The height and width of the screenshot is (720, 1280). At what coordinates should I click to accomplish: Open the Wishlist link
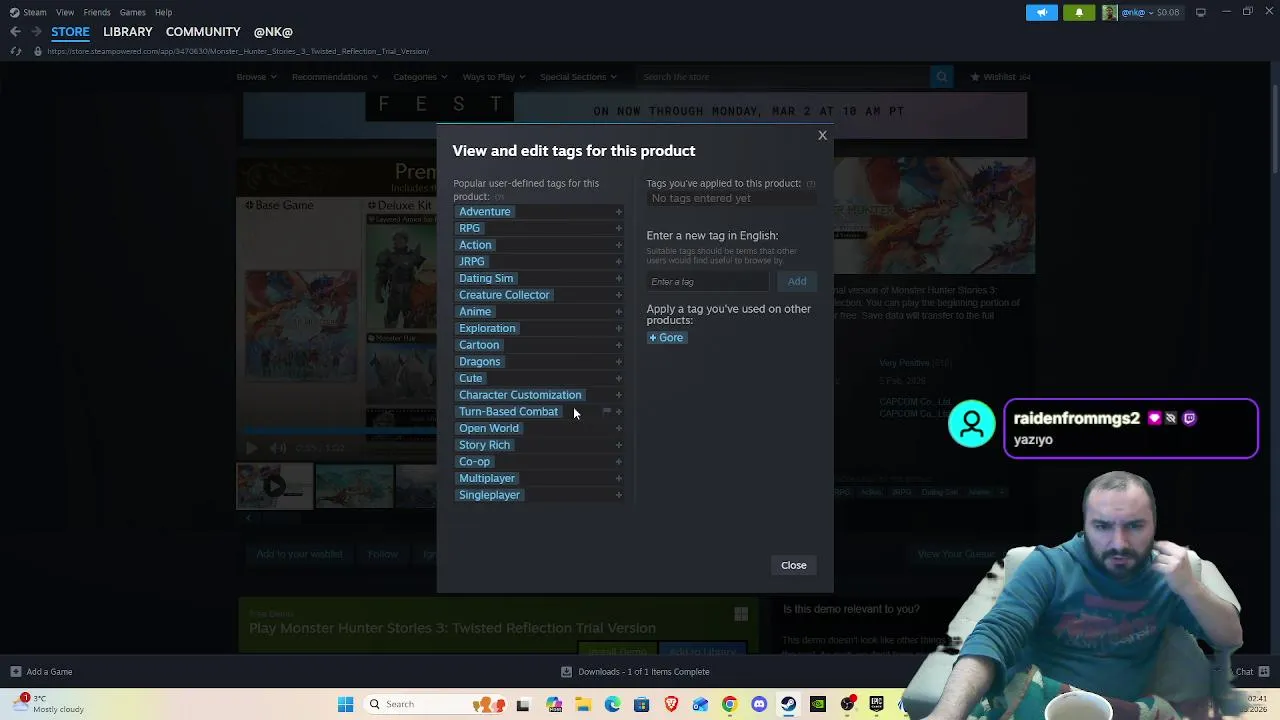click(x=1001, y=77)
